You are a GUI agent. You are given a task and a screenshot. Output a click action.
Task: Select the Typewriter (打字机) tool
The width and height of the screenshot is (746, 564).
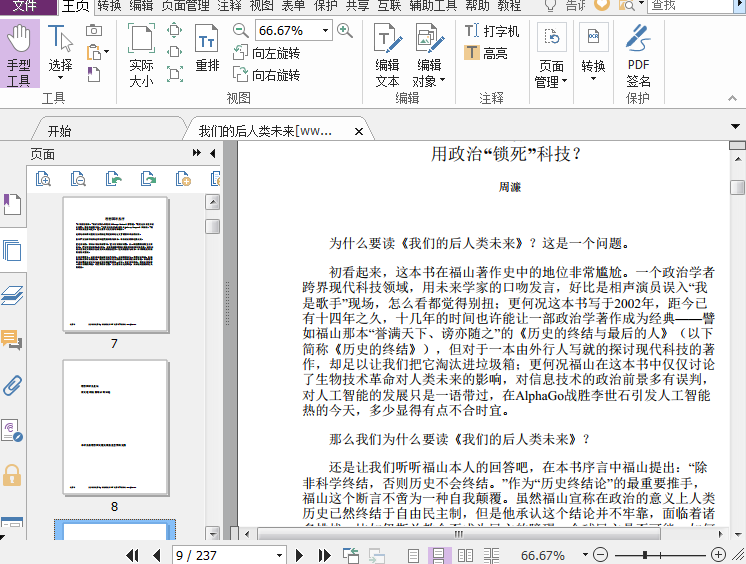coord(491,31)
